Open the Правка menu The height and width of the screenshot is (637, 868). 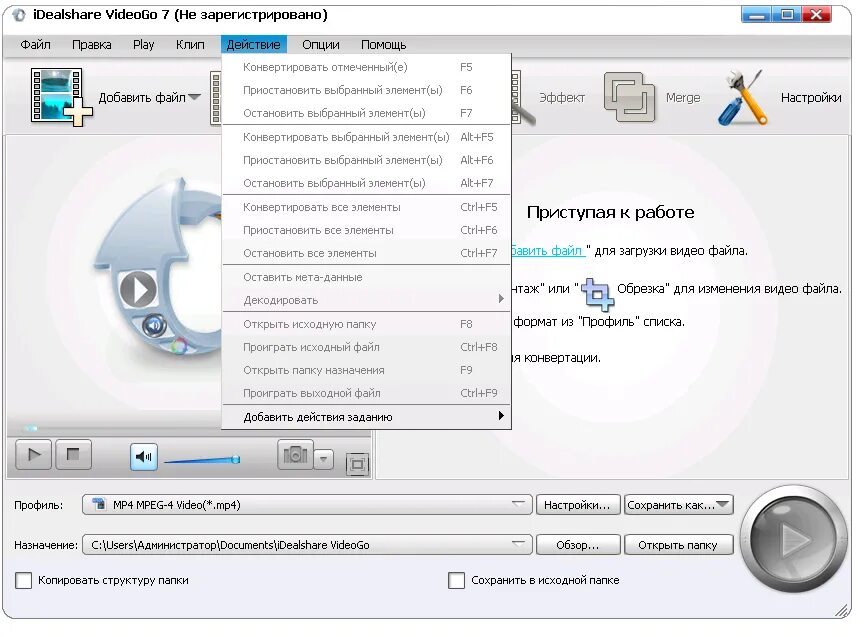92,44
